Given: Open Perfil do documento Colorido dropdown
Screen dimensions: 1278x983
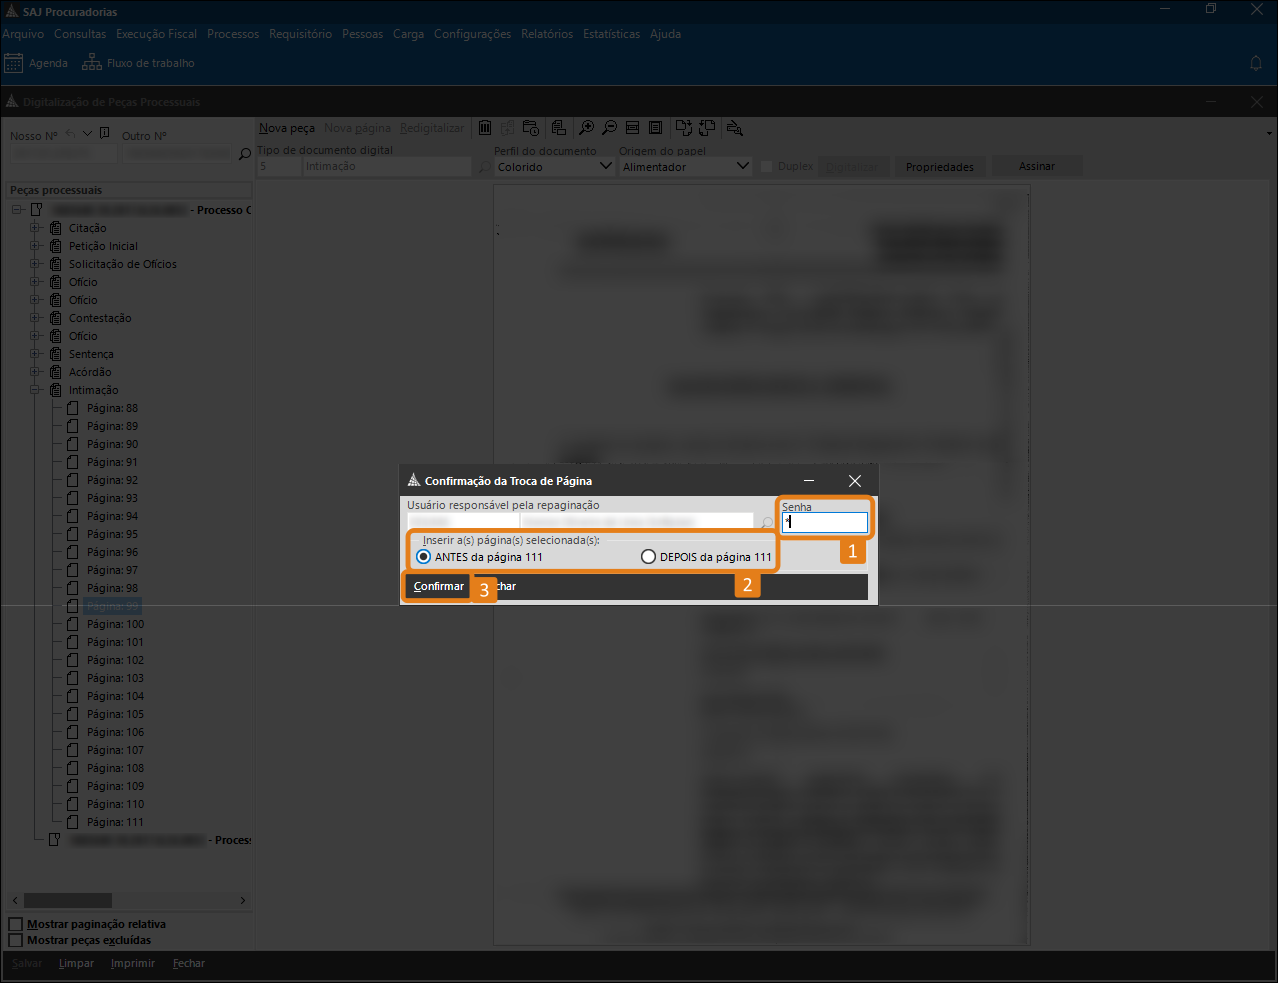Looking at the screenshot, I should tap(605, 167).
